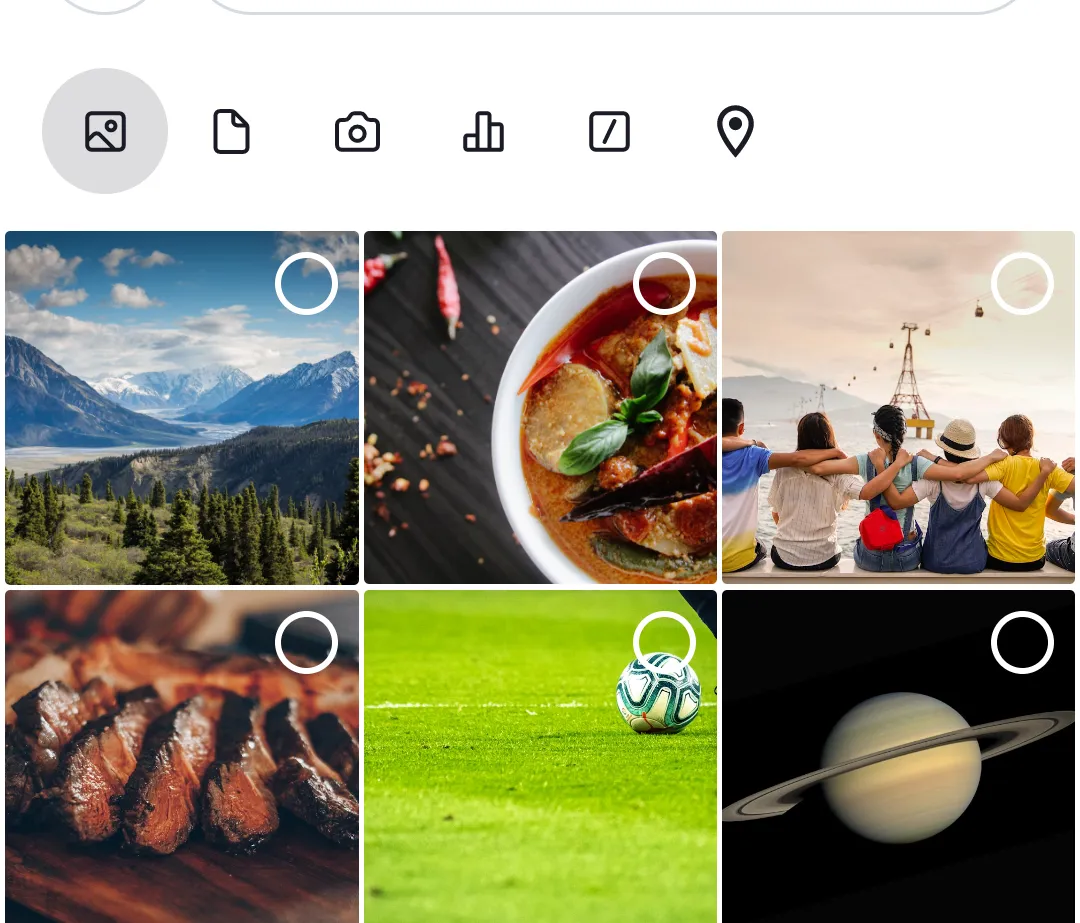Open the mountain landscape thumbnail
The height and width of the screenshot is (923, 1080).
(x=182, y=408)
